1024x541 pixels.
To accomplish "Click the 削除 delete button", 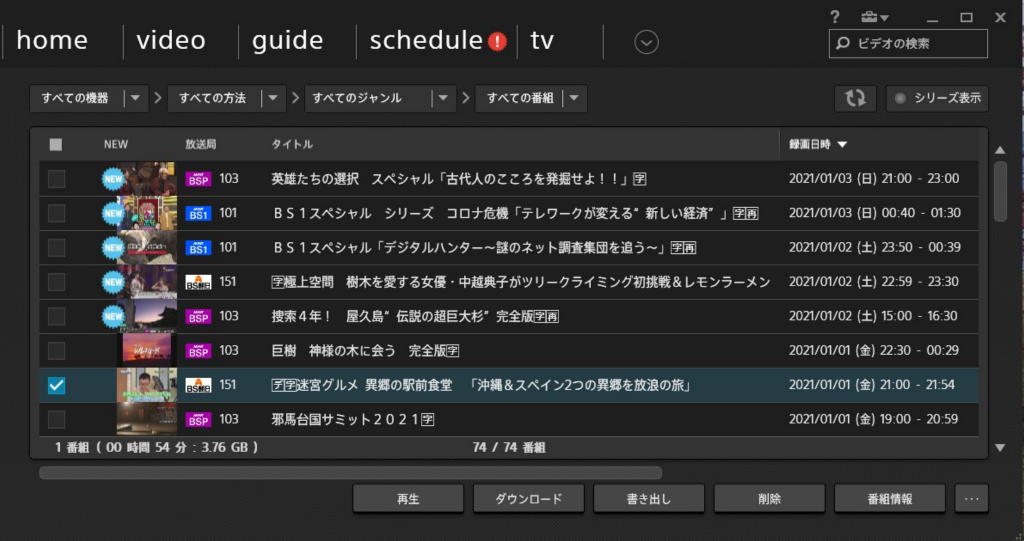I will (x=769, y=498).
